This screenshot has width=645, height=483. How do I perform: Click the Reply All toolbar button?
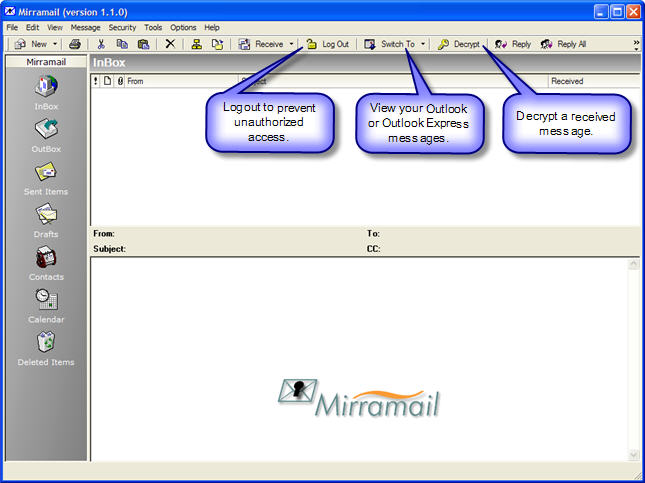[563, 44]
